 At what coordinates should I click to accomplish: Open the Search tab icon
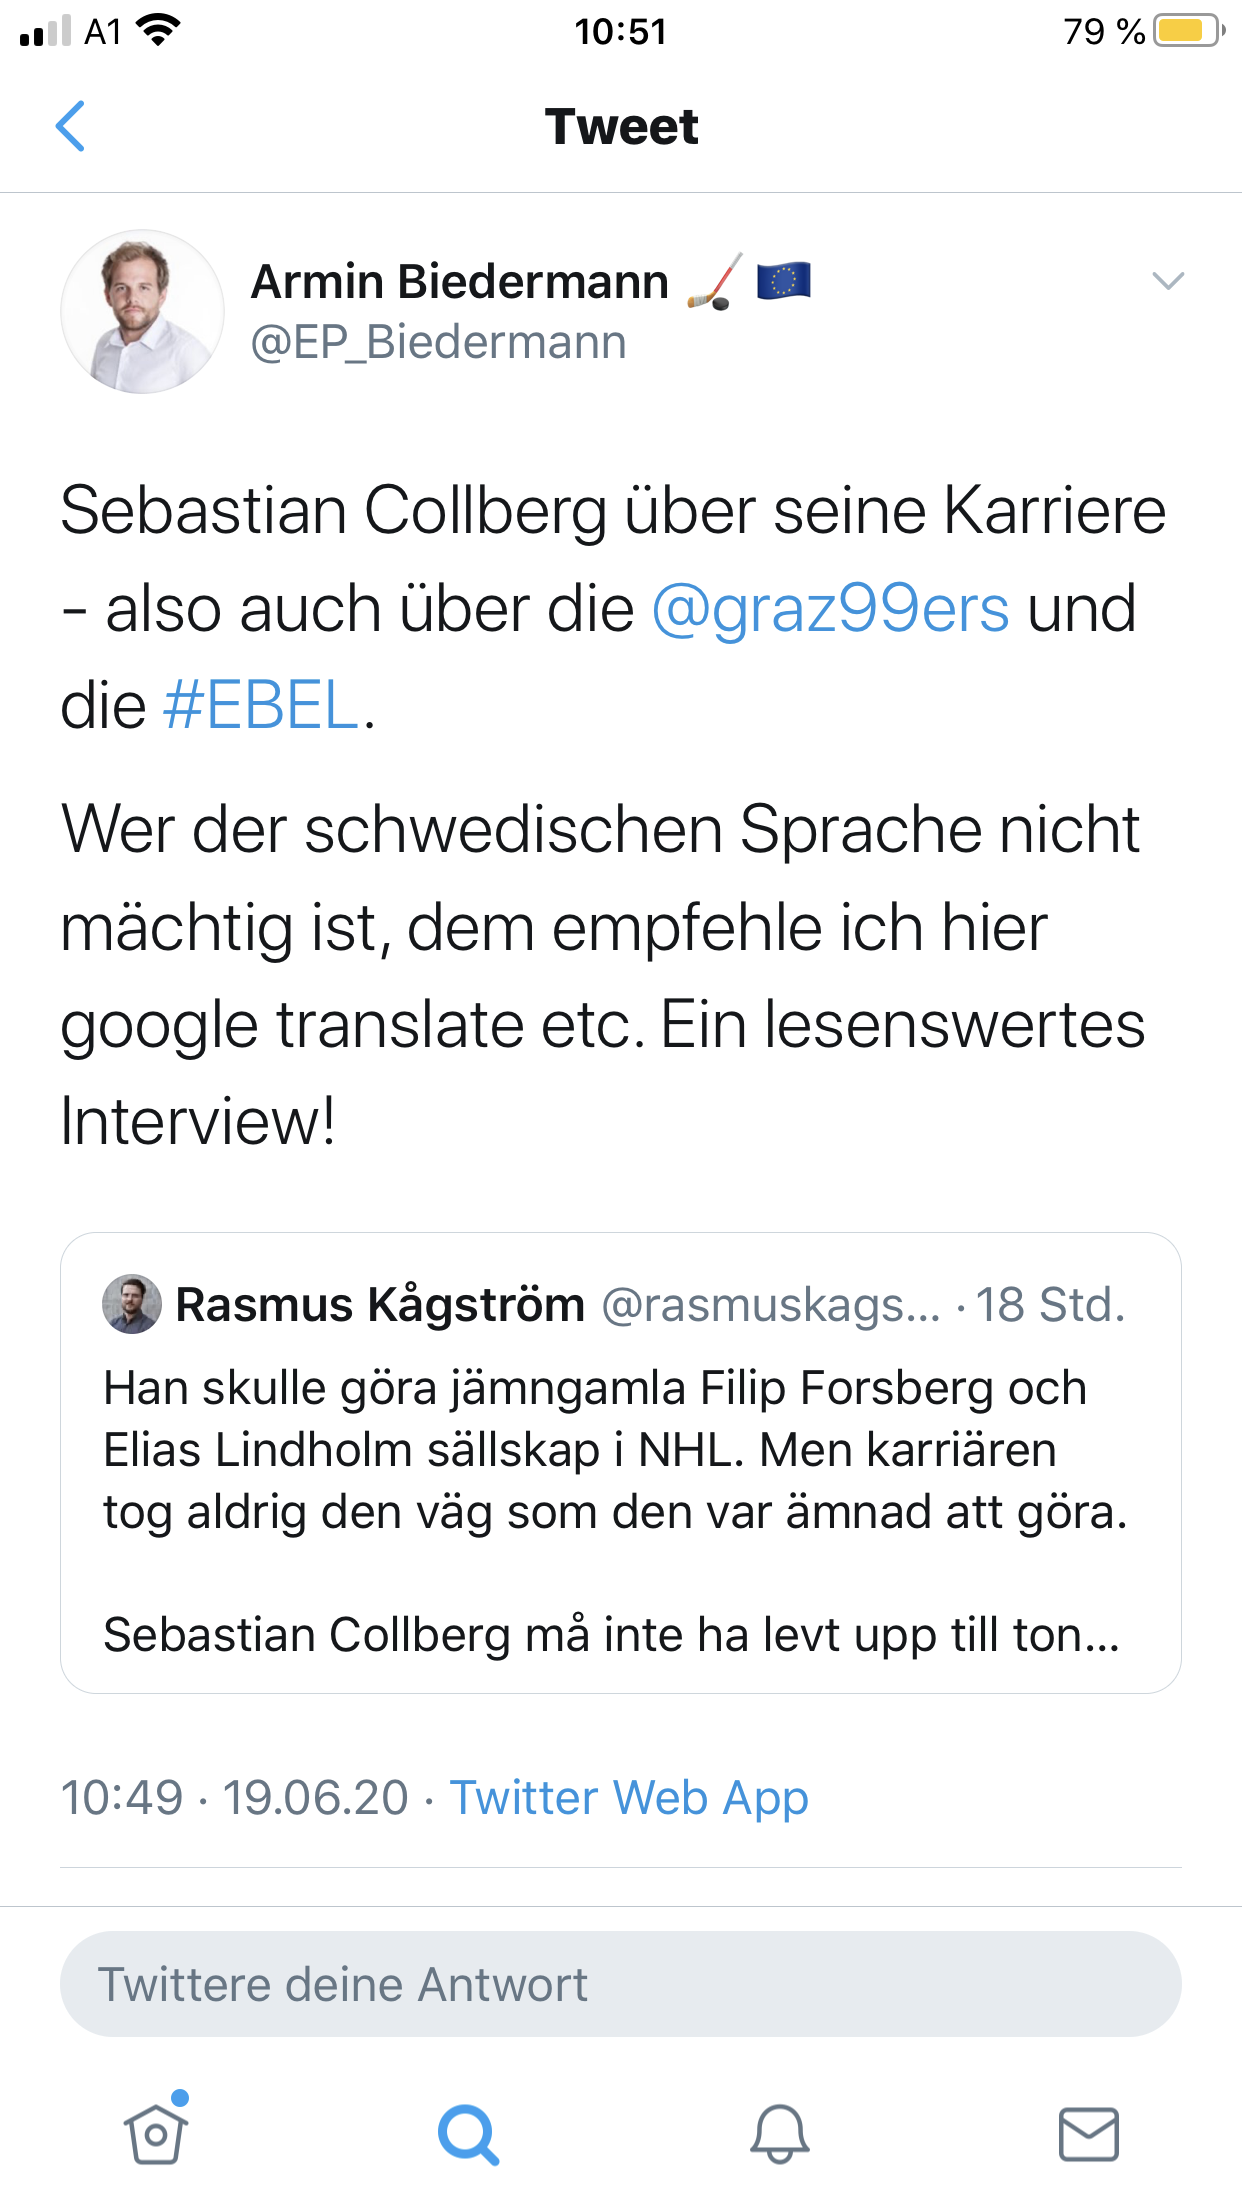tap(467, 2133)
